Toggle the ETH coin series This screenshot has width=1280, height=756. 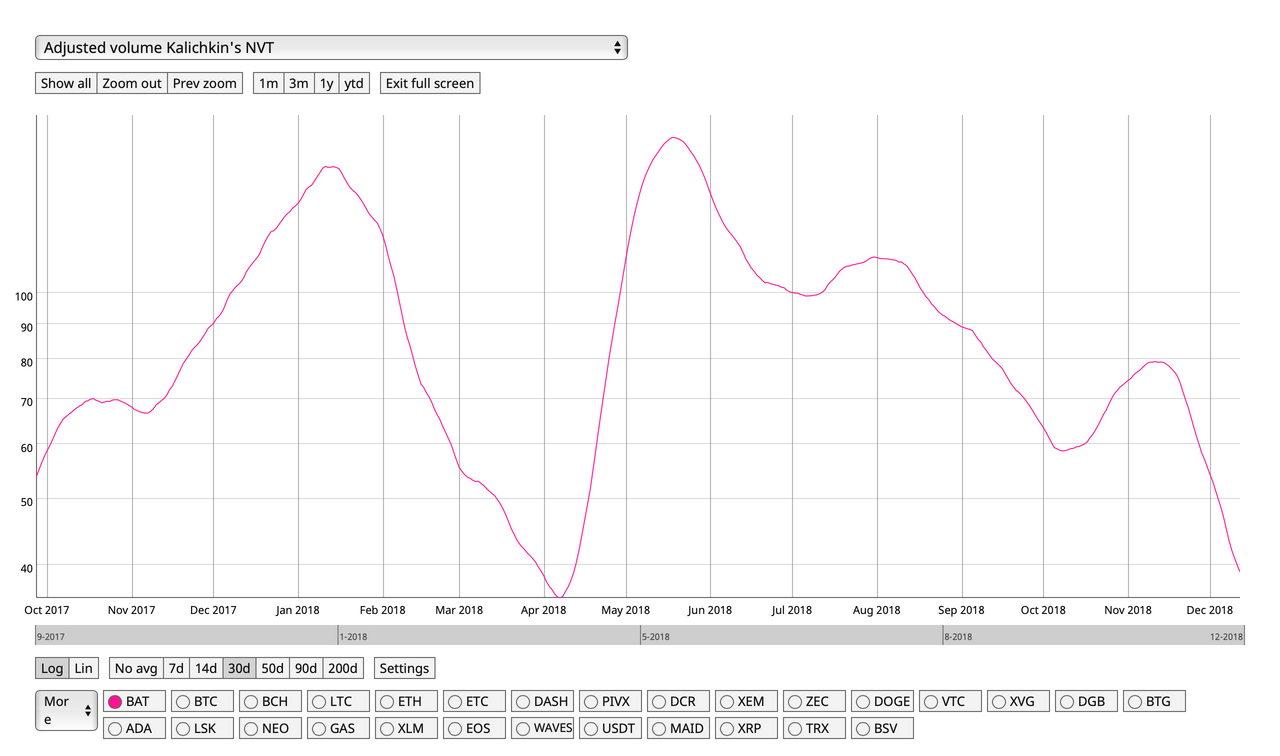point(407,701)
